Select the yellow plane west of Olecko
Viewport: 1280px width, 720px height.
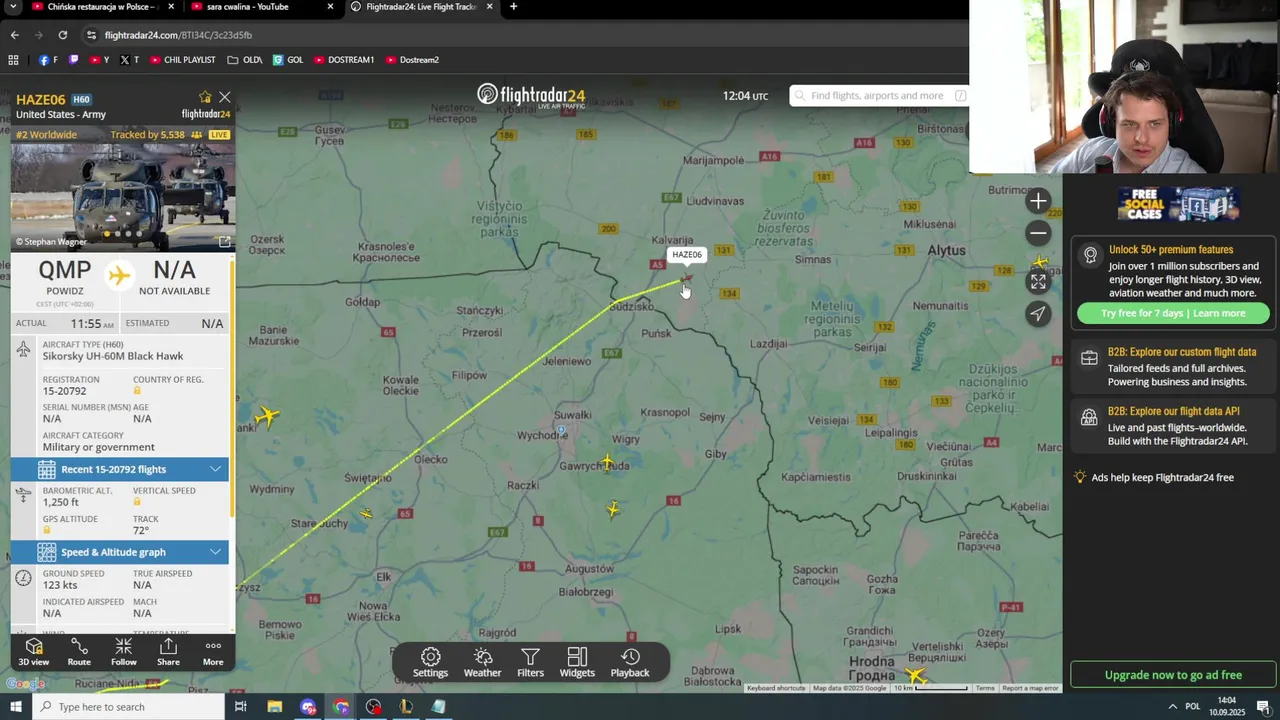click(x=266, y=416)
